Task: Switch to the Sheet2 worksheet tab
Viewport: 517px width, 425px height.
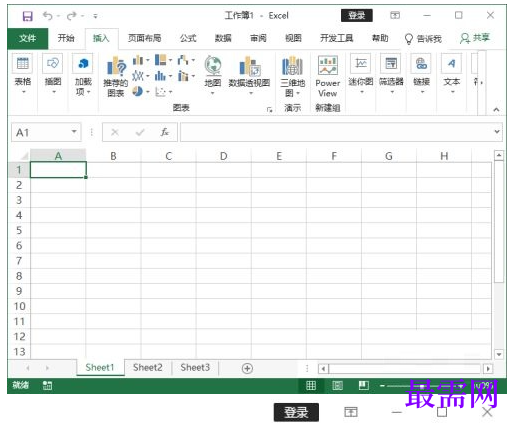Action: [x=148, y=367]
